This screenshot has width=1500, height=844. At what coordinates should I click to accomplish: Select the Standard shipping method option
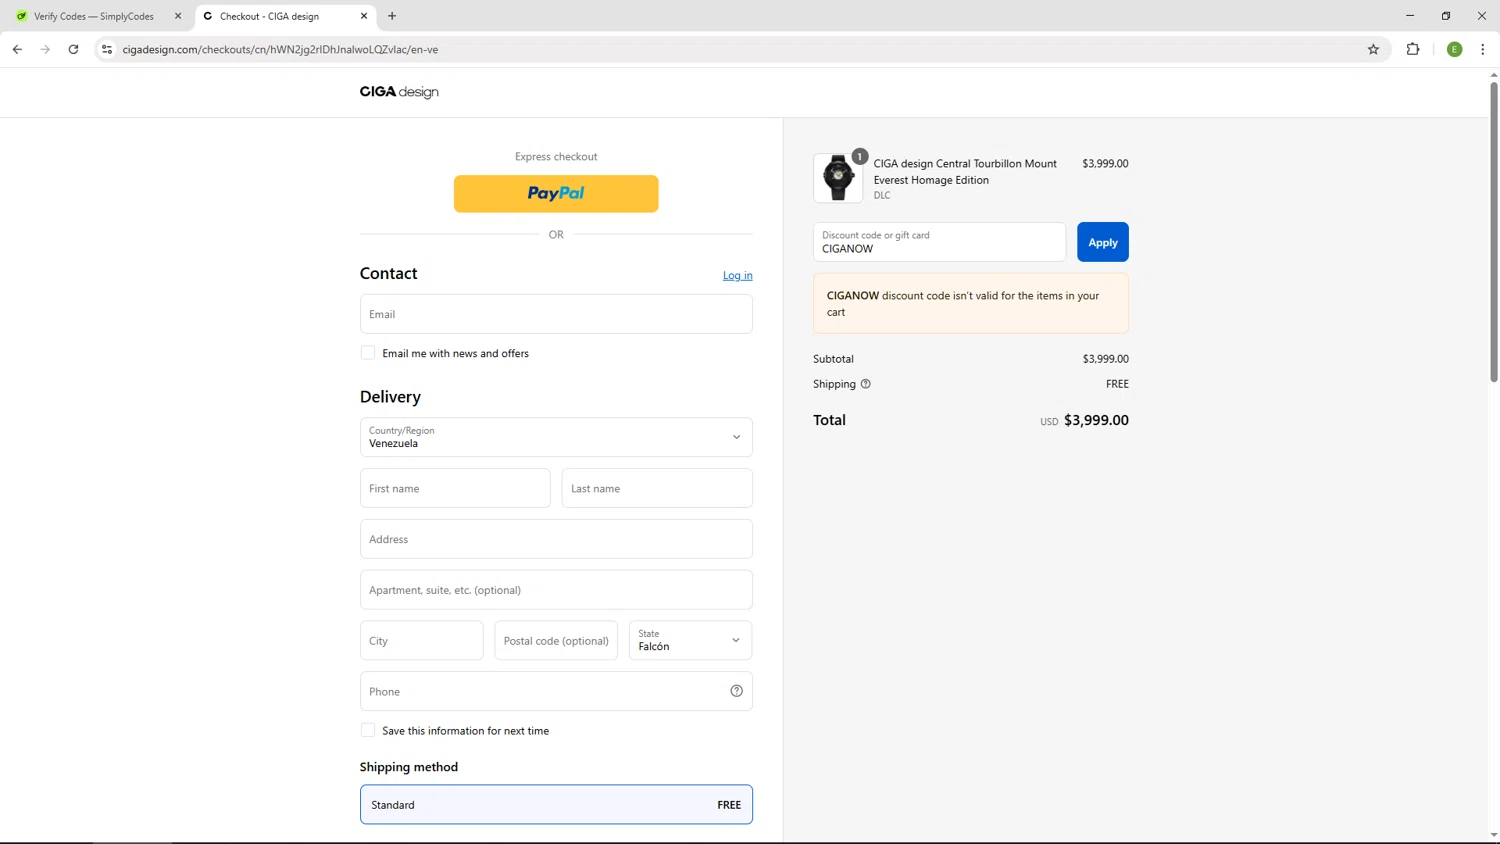[556, 805]
